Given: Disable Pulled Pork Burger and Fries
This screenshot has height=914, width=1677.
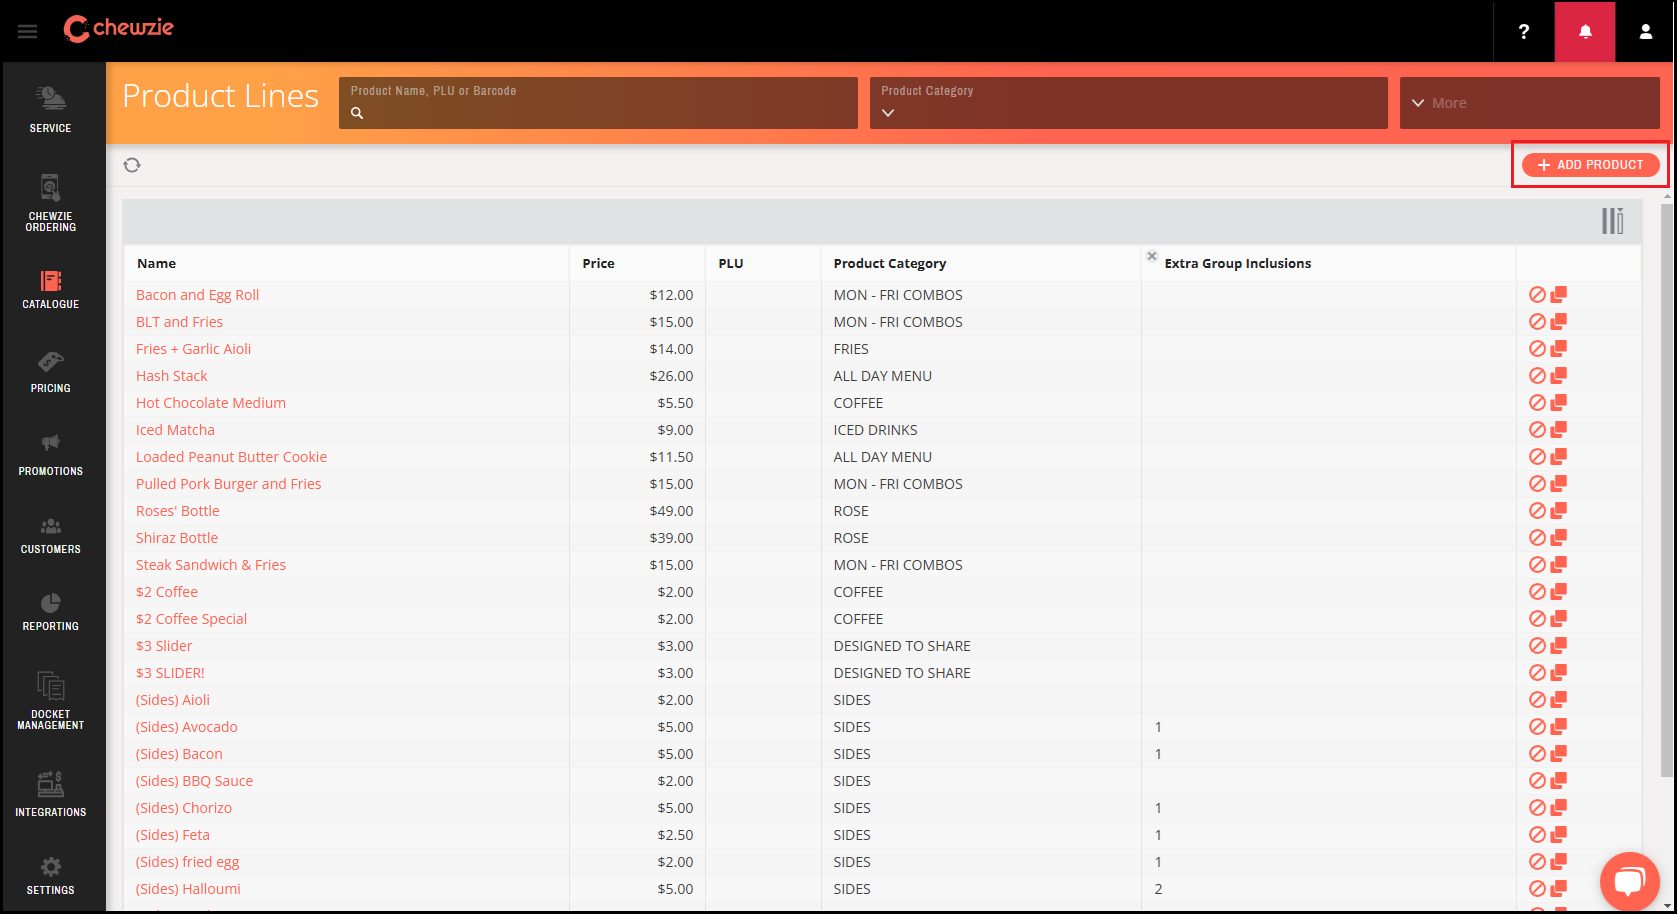Looking at the screenshot, I should pos(1537,484).
